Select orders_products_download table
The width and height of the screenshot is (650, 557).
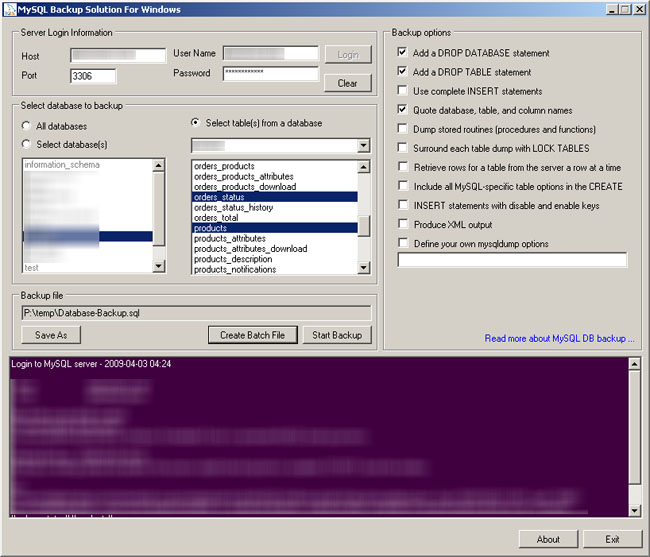coord(274,186)
